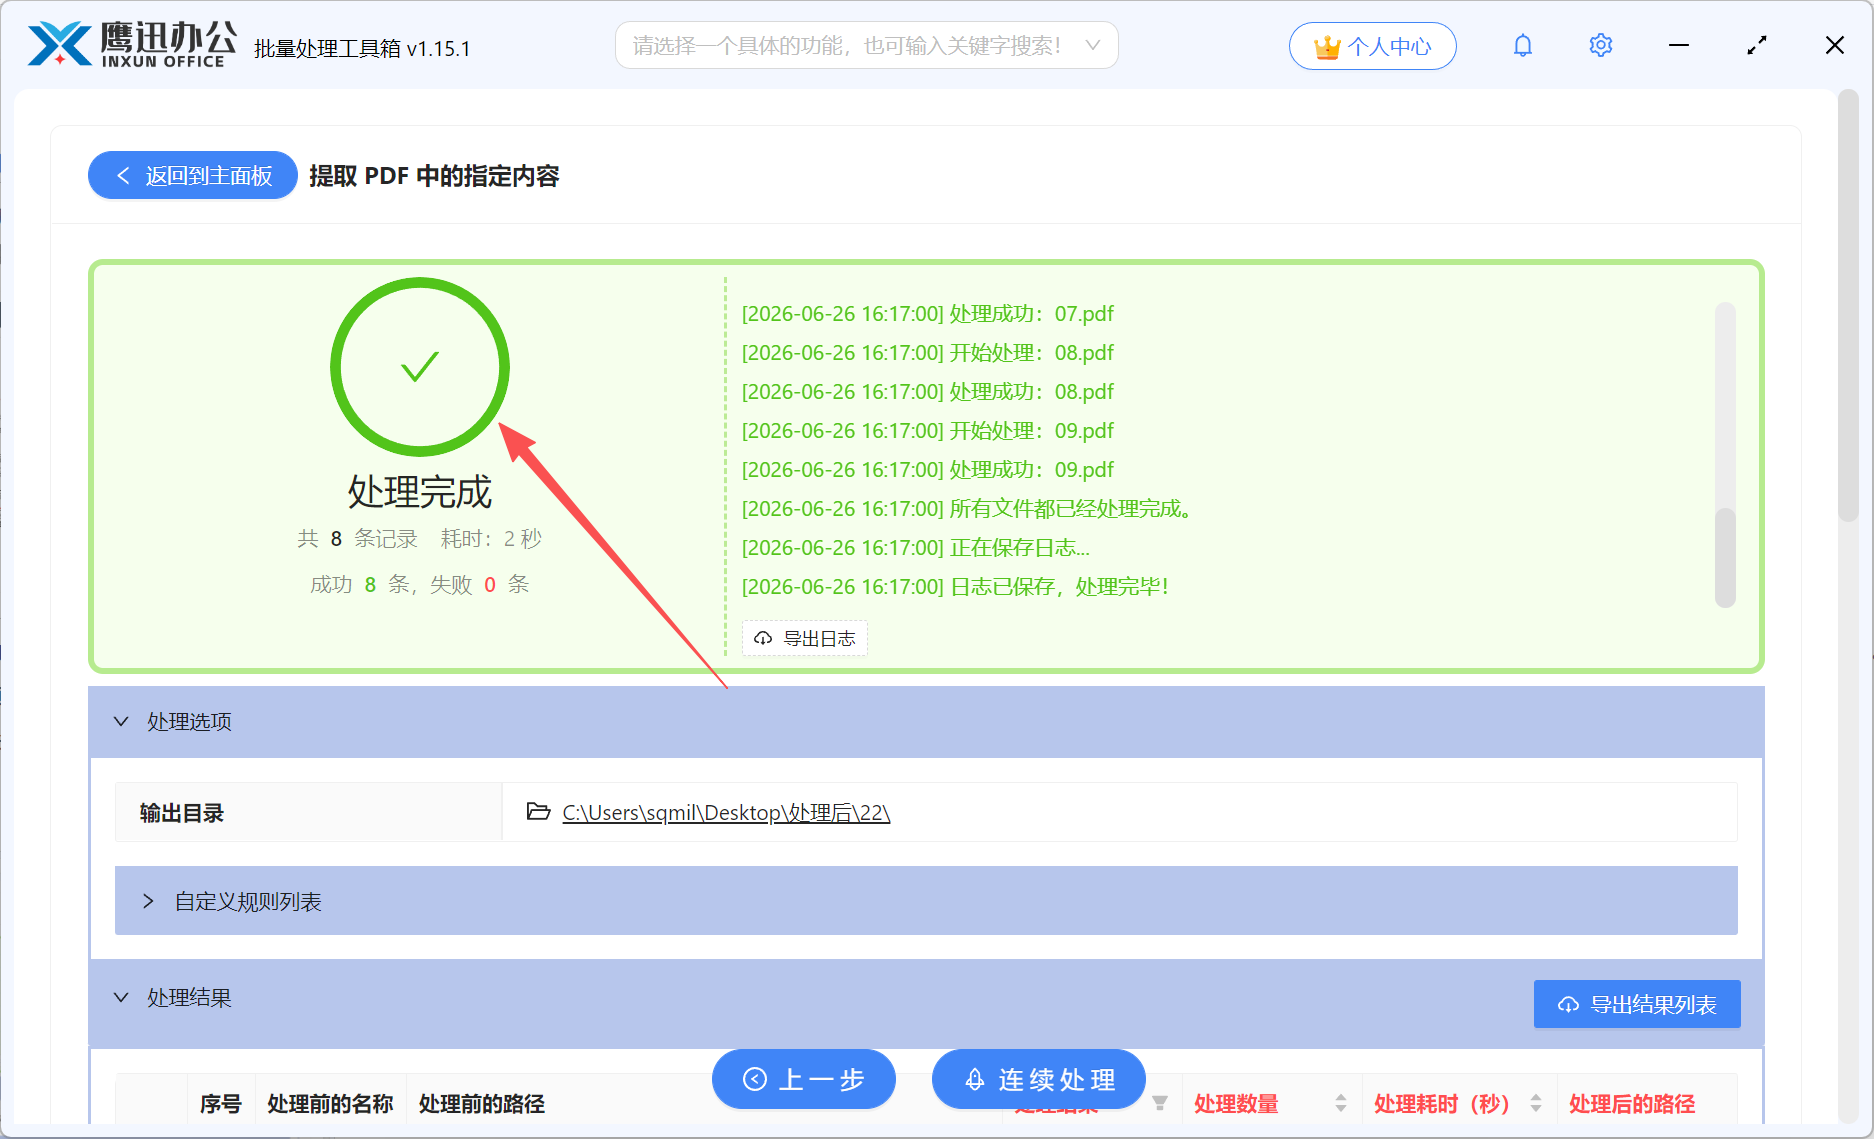Viewport: 1874px width, 1139px height.
Task: Click the INXUN OFFICE logo icon
Action: tap(60, 45)
